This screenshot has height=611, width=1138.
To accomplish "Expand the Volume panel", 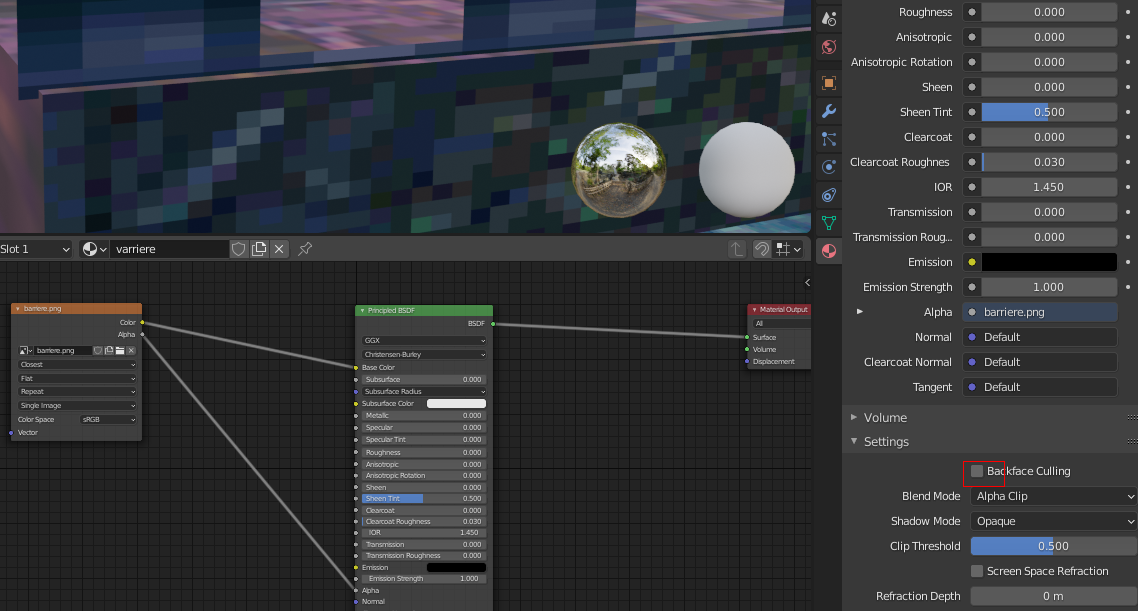I will tap(885, 417).
